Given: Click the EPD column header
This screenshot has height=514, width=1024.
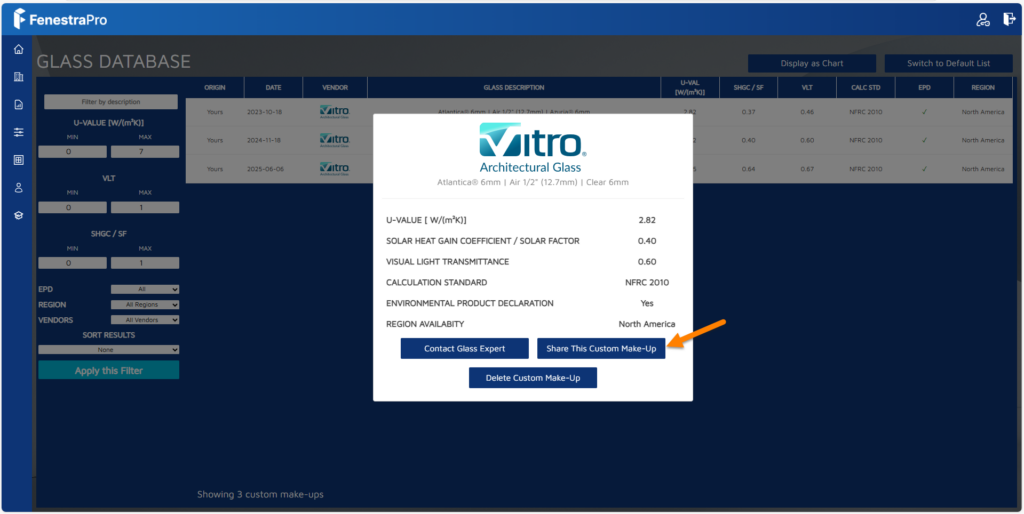Looking at the screenshot, I should click(x=924, y=88).
